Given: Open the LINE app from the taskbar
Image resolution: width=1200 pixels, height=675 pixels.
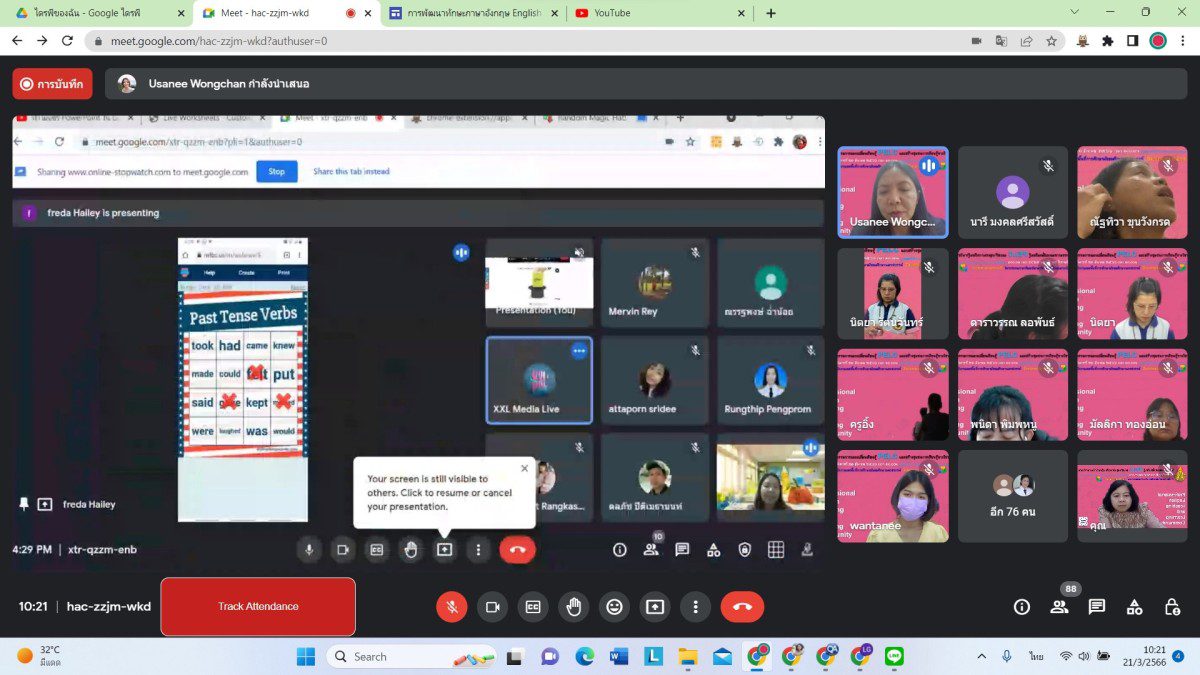Looking at the screenshot, I should [x=894, y=656].
